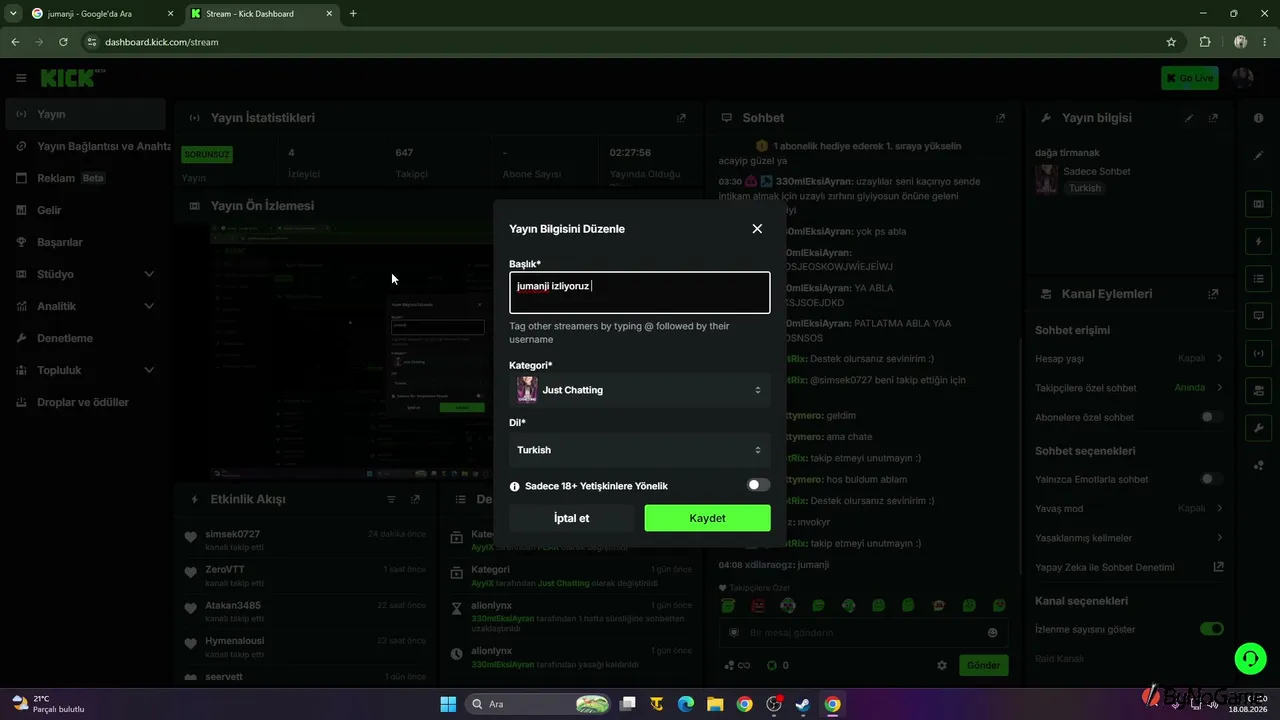The image size is (1280, 720).
Task: Open File Explorer from the taskbar
Action: pos(715,704)
